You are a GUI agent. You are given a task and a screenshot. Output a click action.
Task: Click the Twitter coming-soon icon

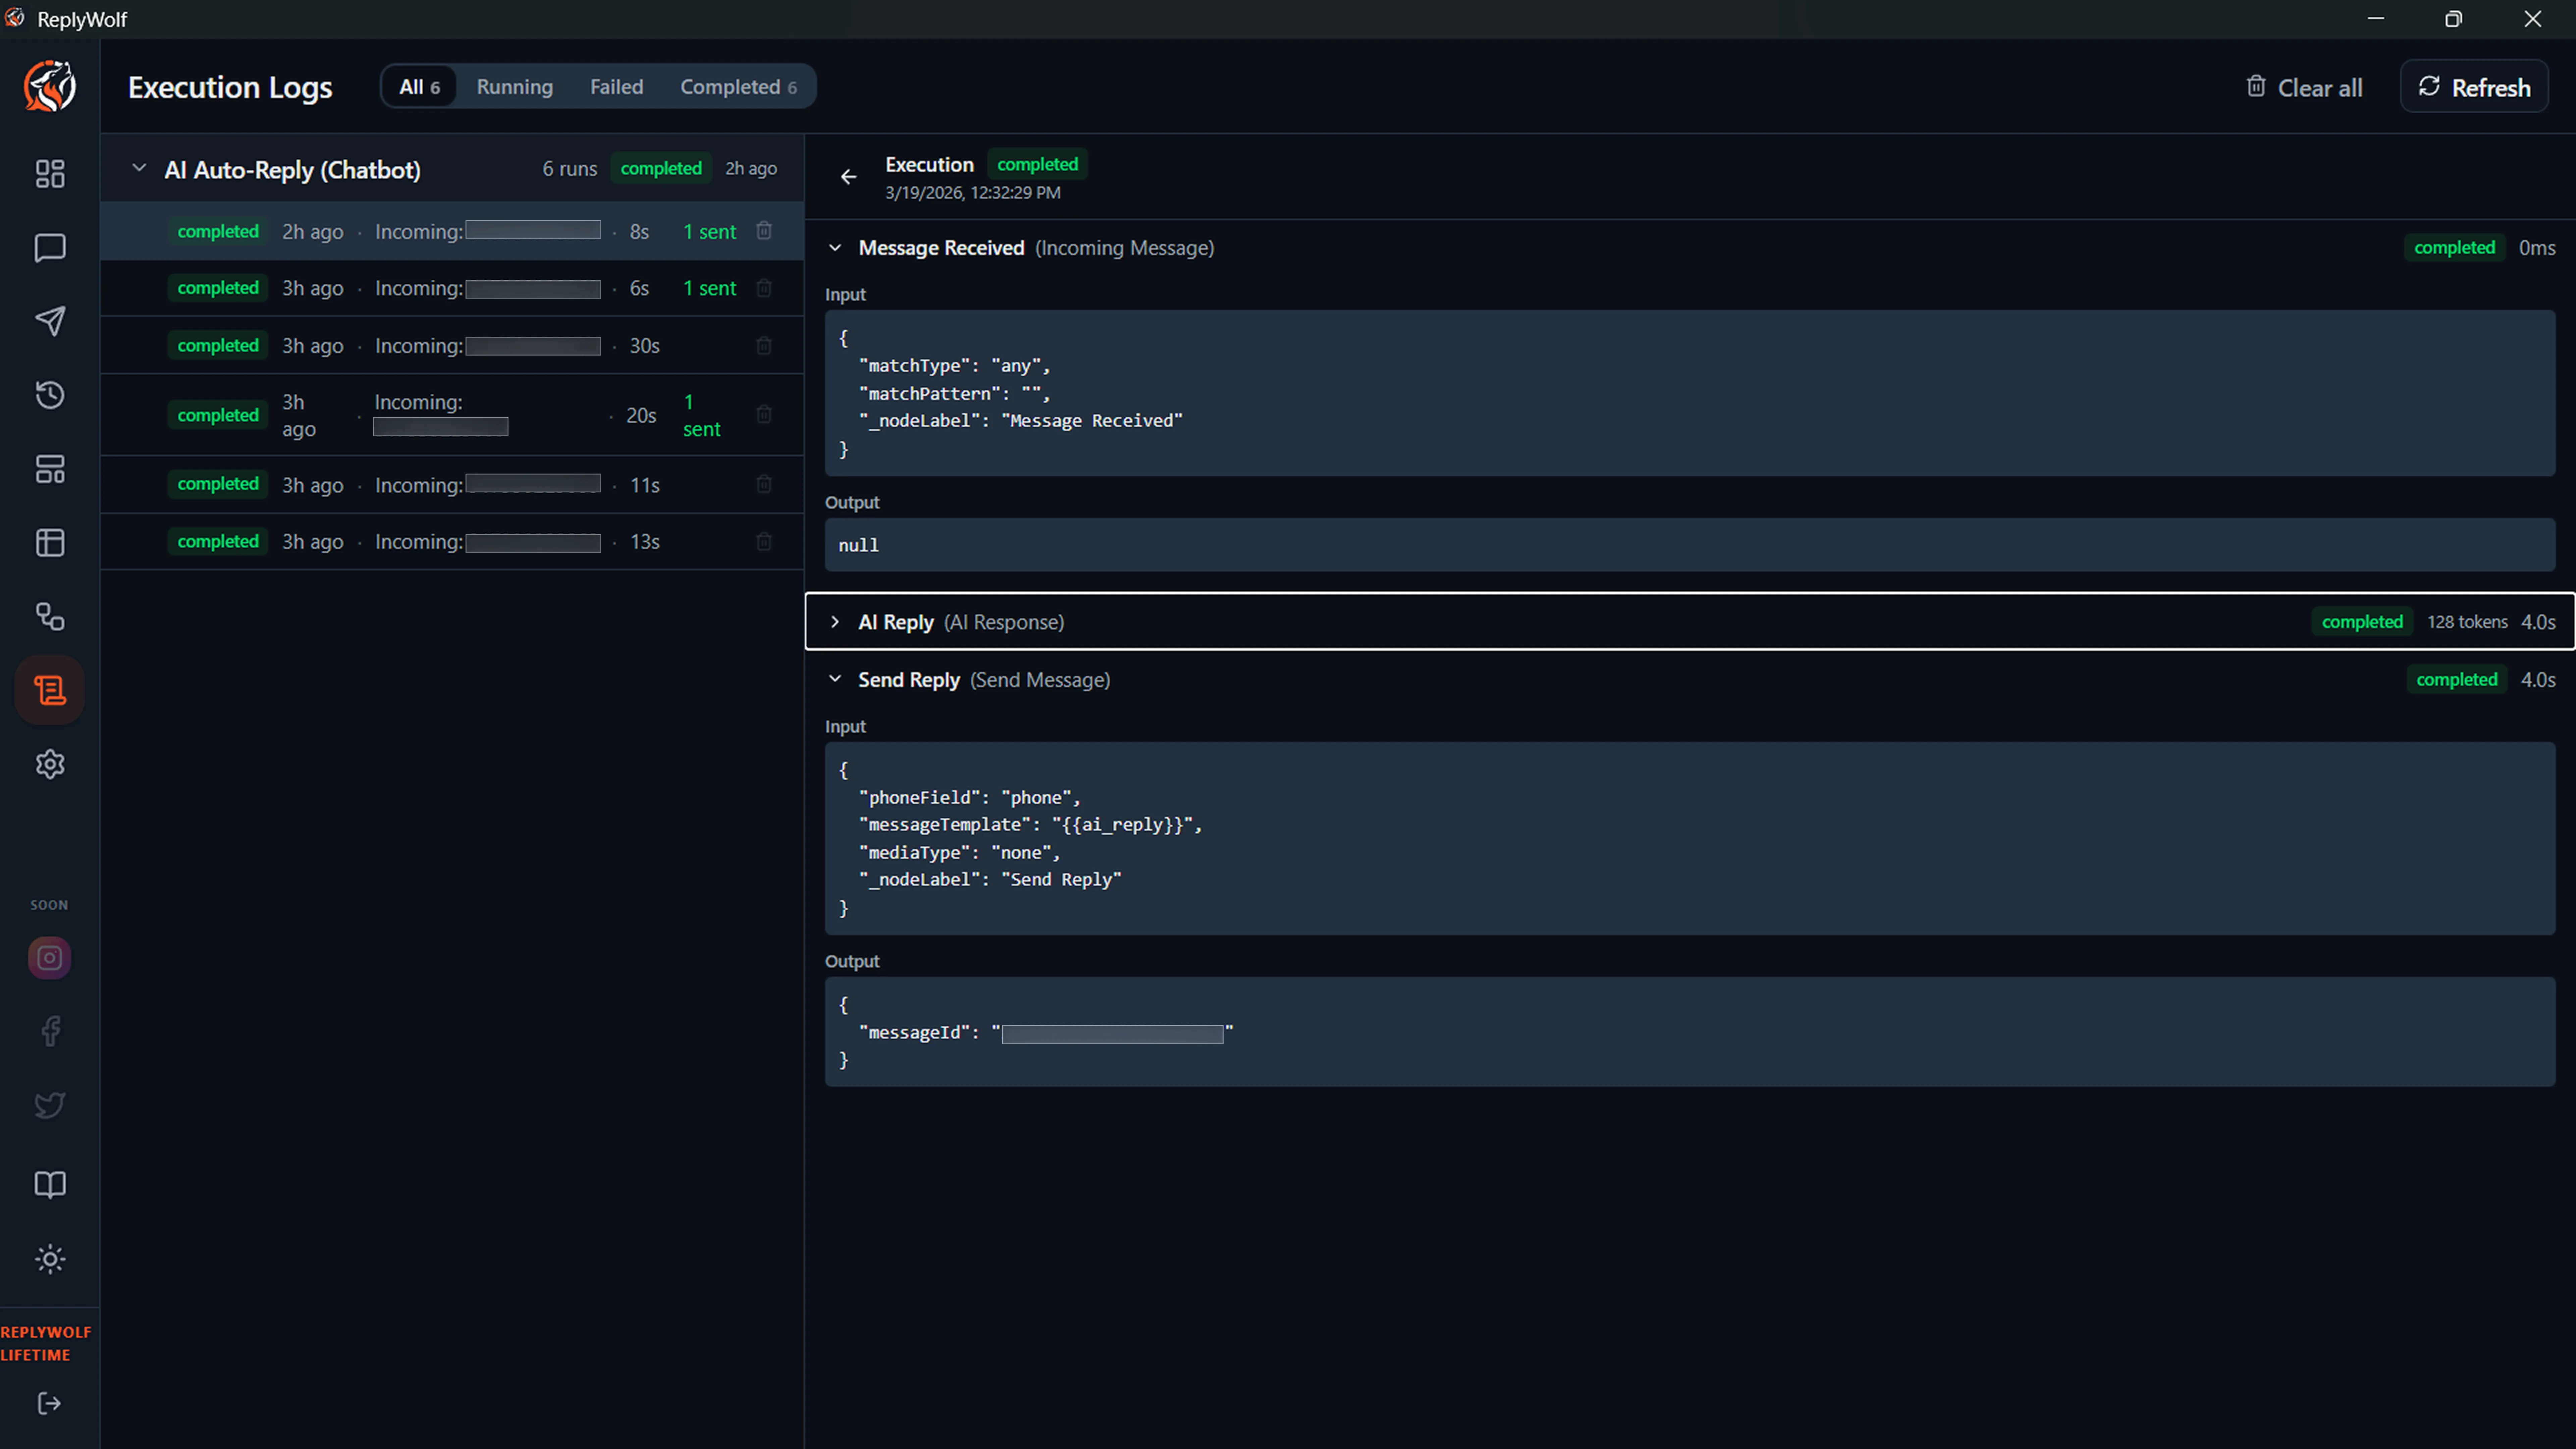tap(50, 1105)
